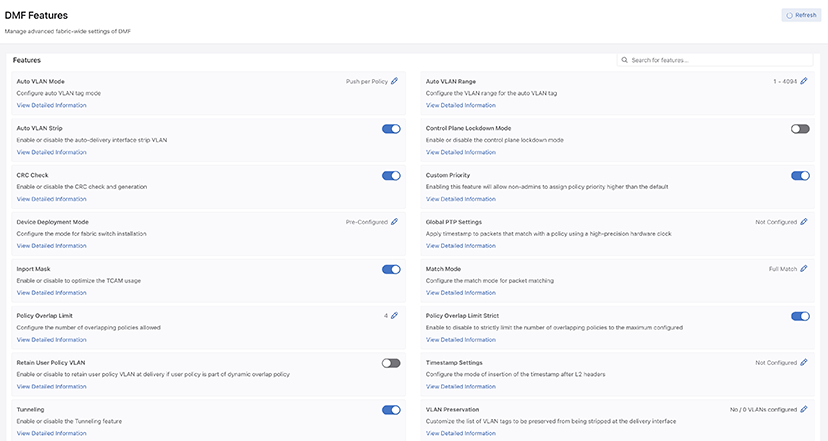828x441 pixels.
Task: View Detailed Information for Policy Overlap Limit Strict
Action: coord(460,340)
